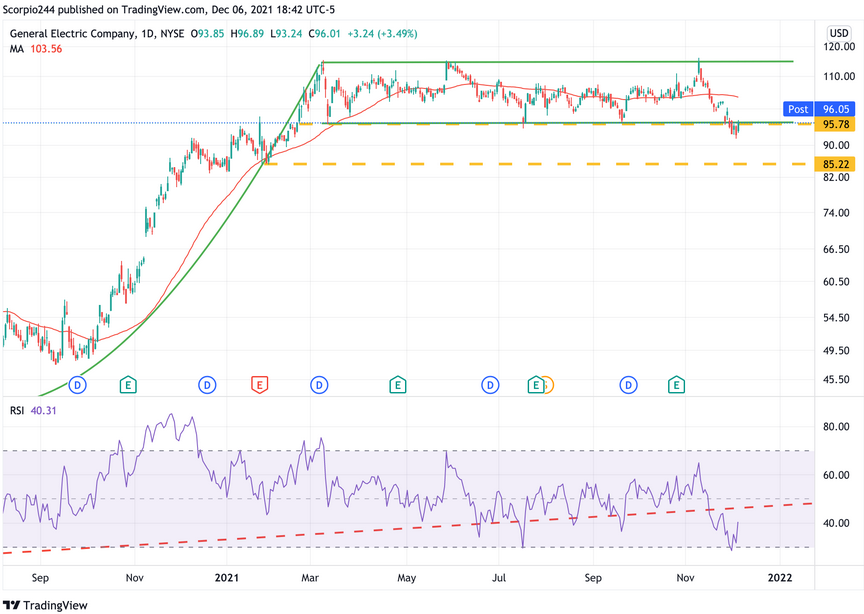Click the 54.50 price axis label
864x614 pixels.
point(836,318)
